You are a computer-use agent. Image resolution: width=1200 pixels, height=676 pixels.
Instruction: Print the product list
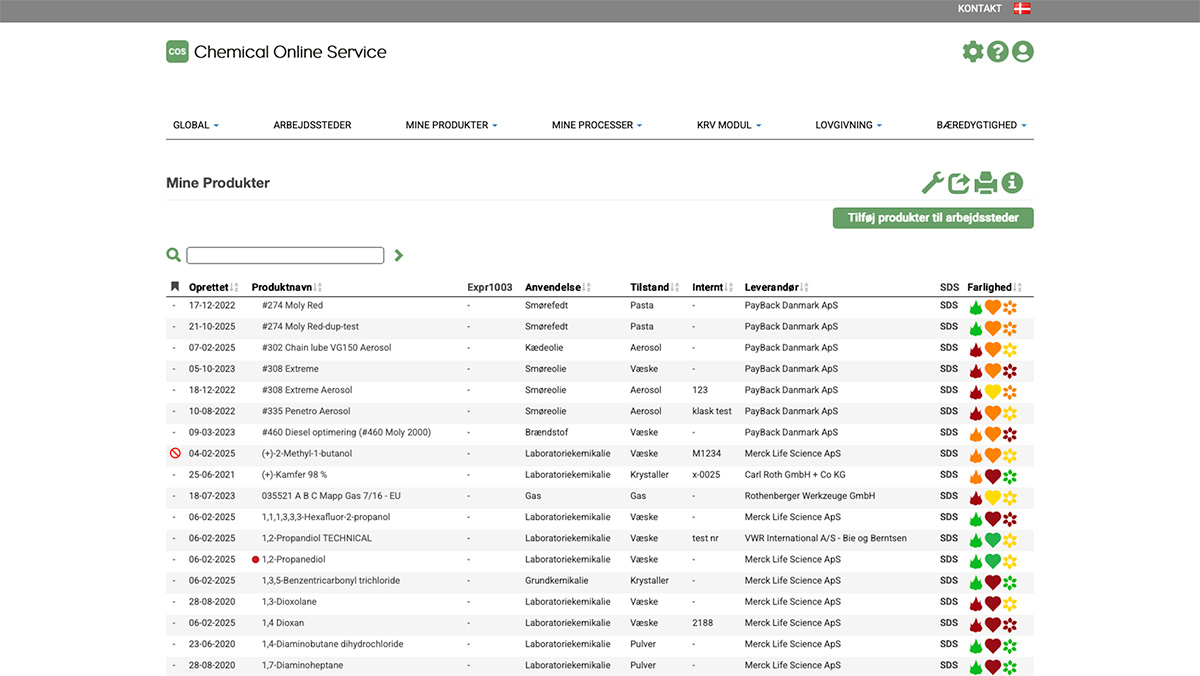point(986,183)
